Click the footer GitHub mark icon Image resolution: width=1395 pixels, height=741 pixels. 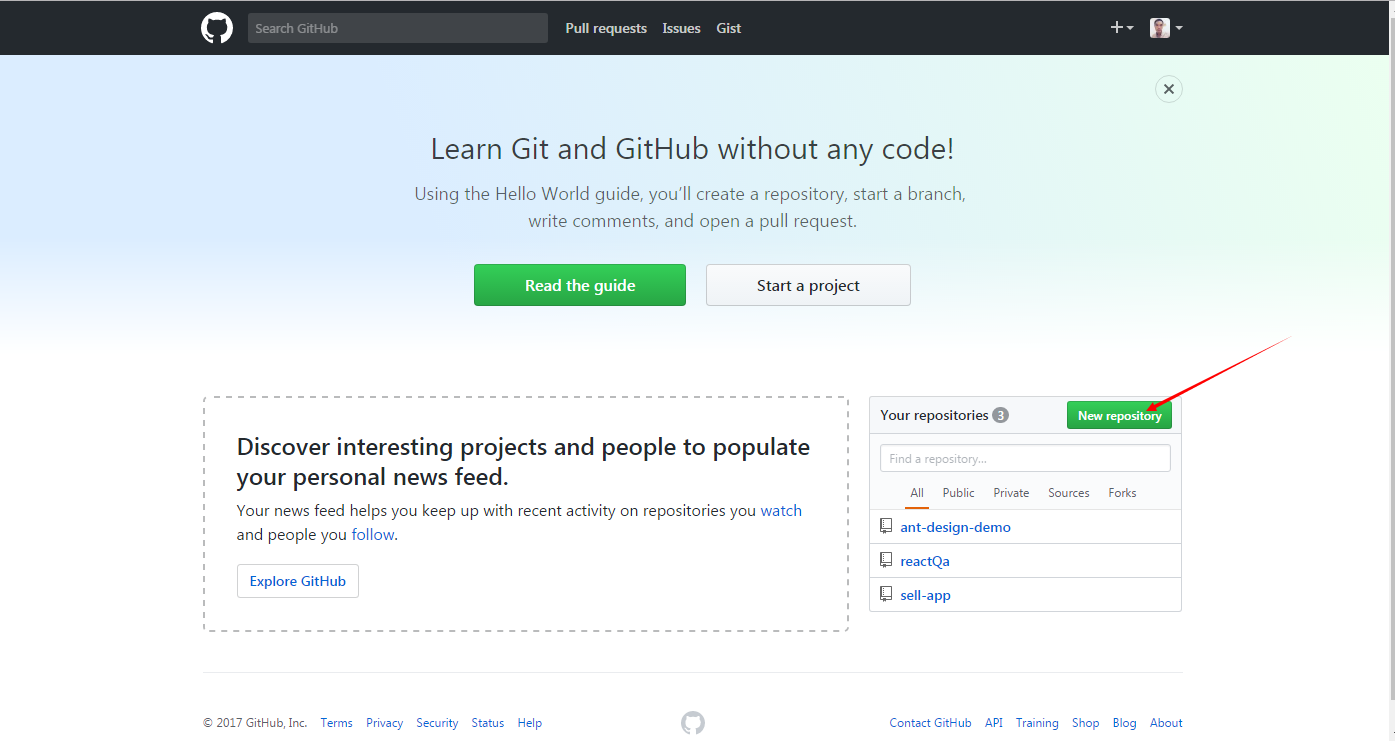[693, 723]
